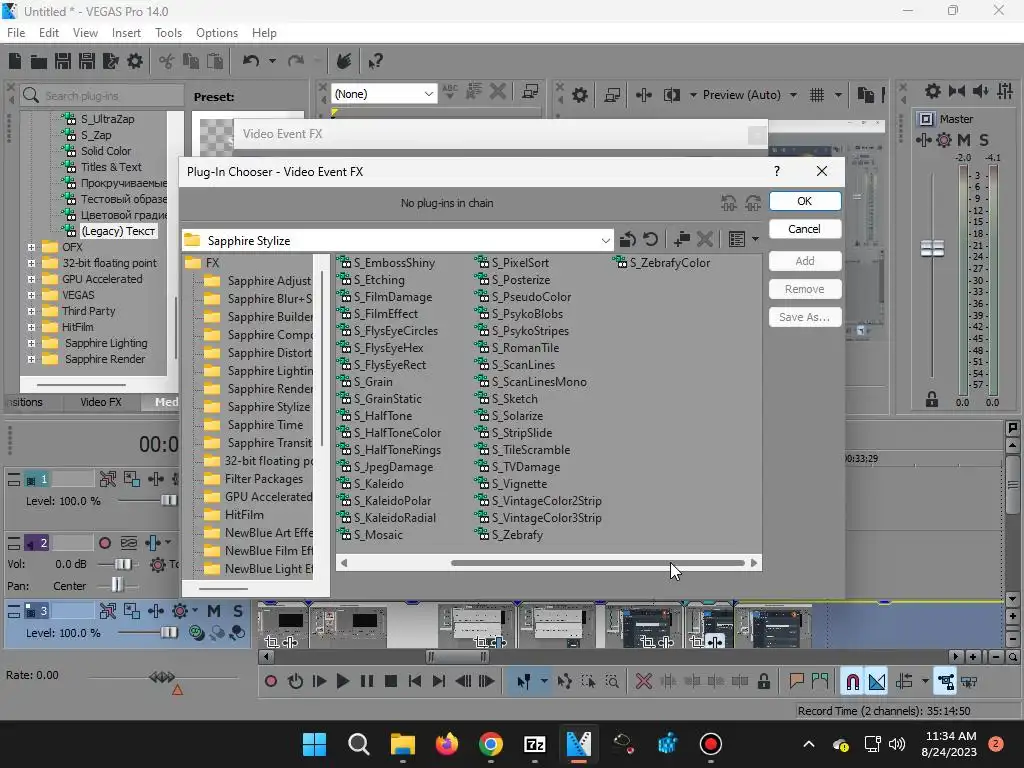Expand the GPU Accelerated tree folder
Image resolution: width=1024 pixels, height=768 pixels.
point(31,279)
